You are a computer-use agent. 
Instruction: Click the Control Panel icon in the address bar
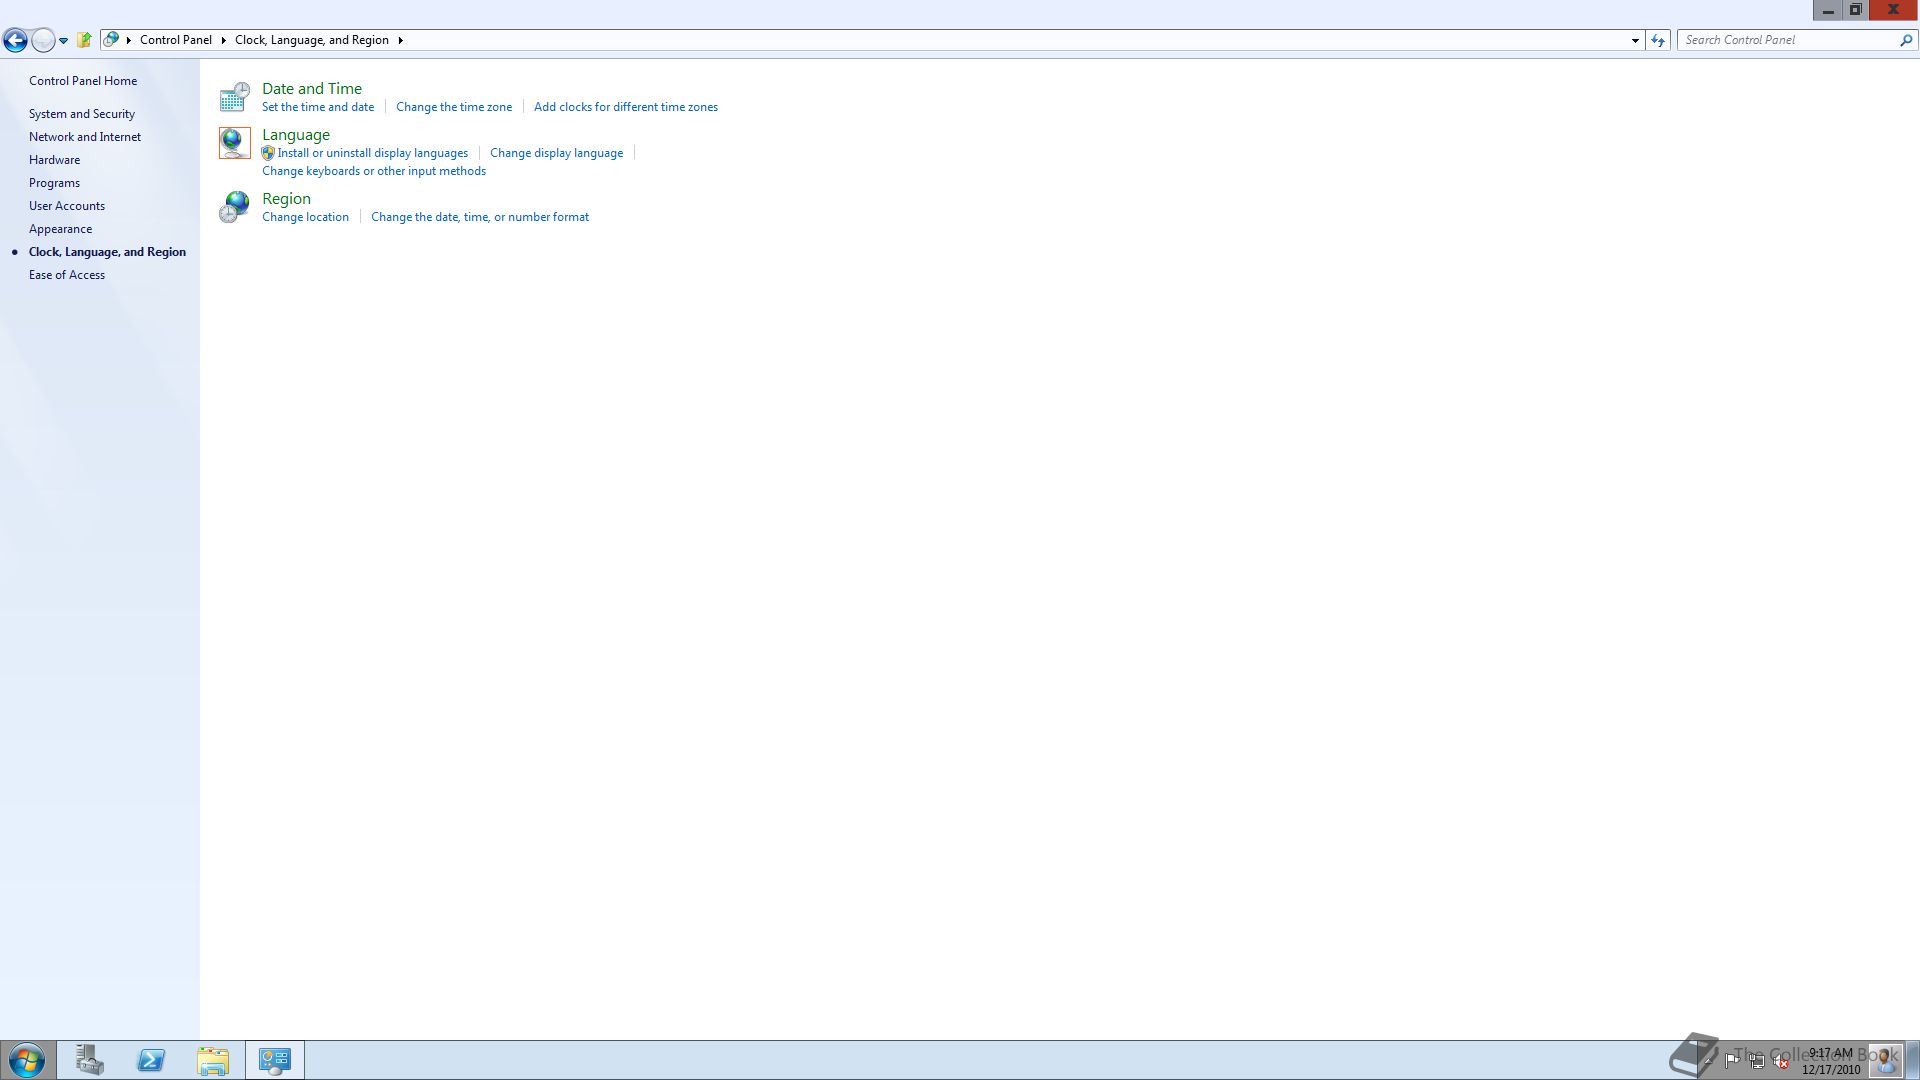pyautogui.click(x=111, y=40)
